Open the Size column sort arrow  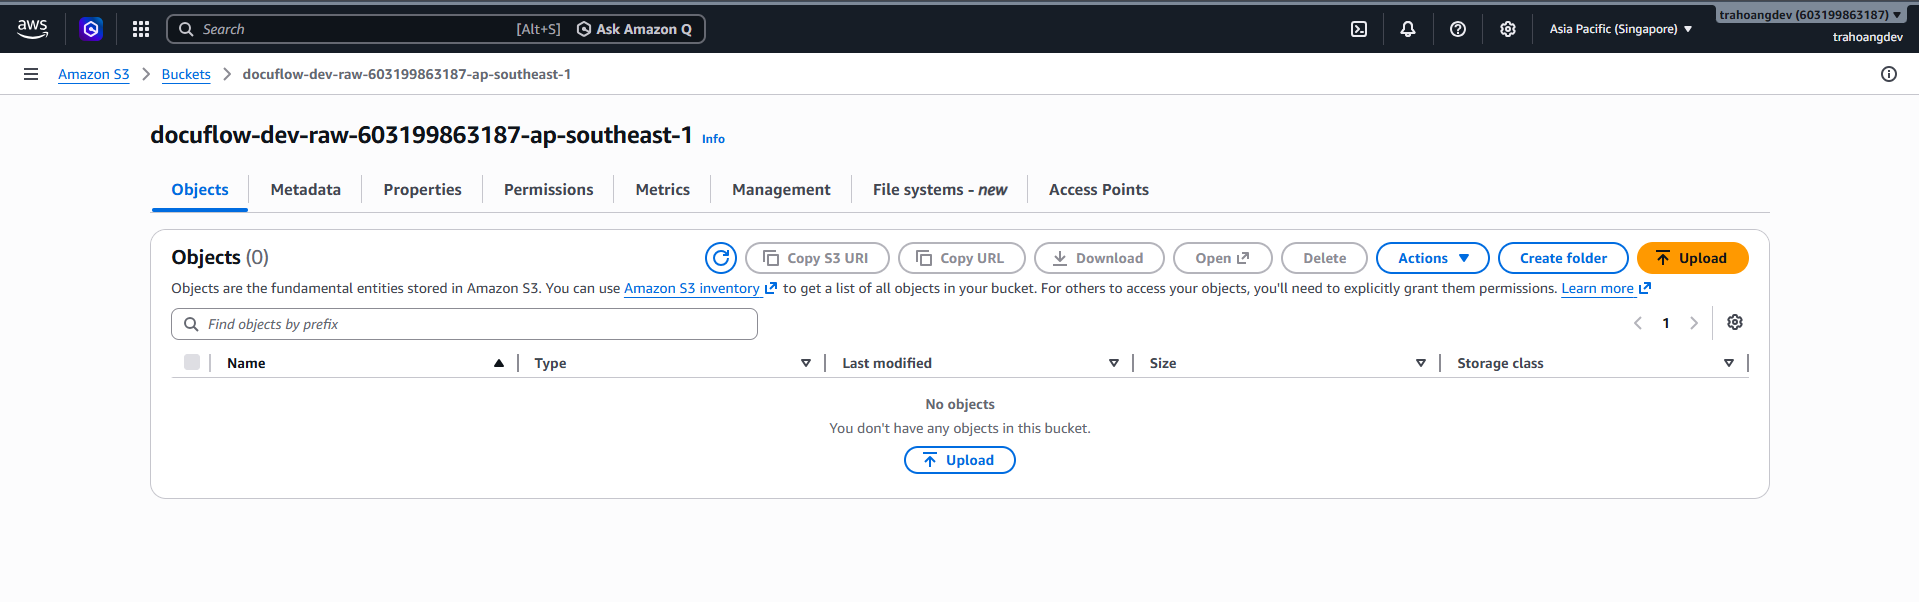click(x=1421, y=363)
